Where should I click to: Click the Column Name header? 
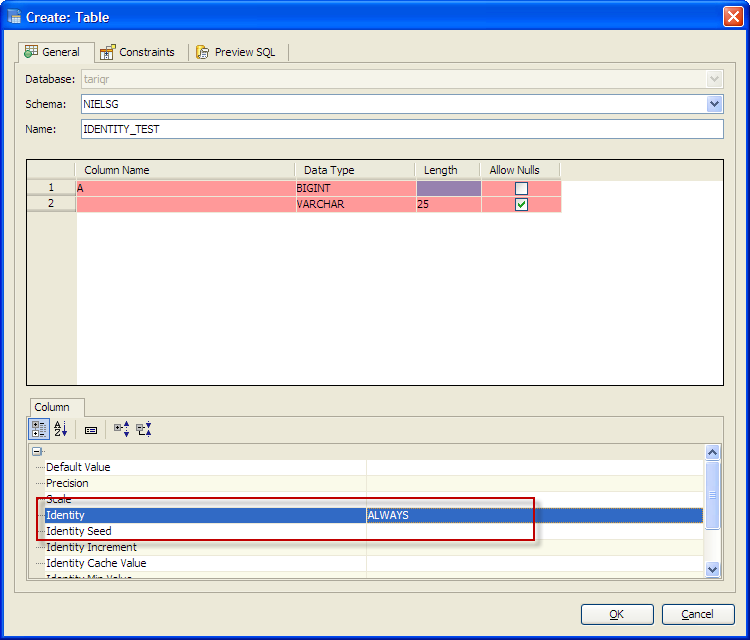coord(185,170)
